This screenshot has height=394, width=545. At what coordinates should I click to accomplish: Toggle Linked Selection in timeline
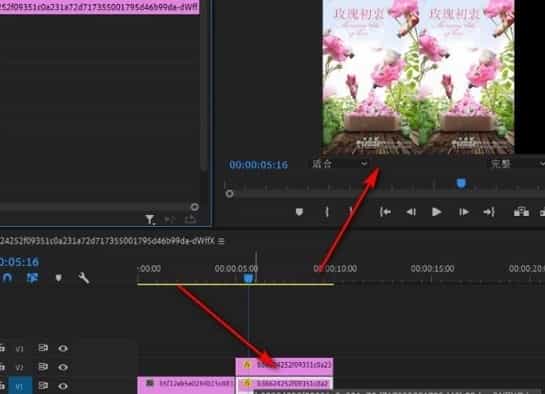point(33,278)
